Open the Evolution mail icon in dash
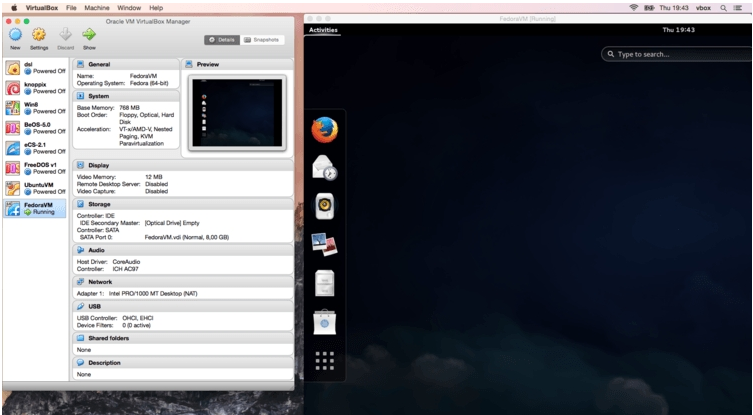The image size is (753, 415). coord(325,168)
